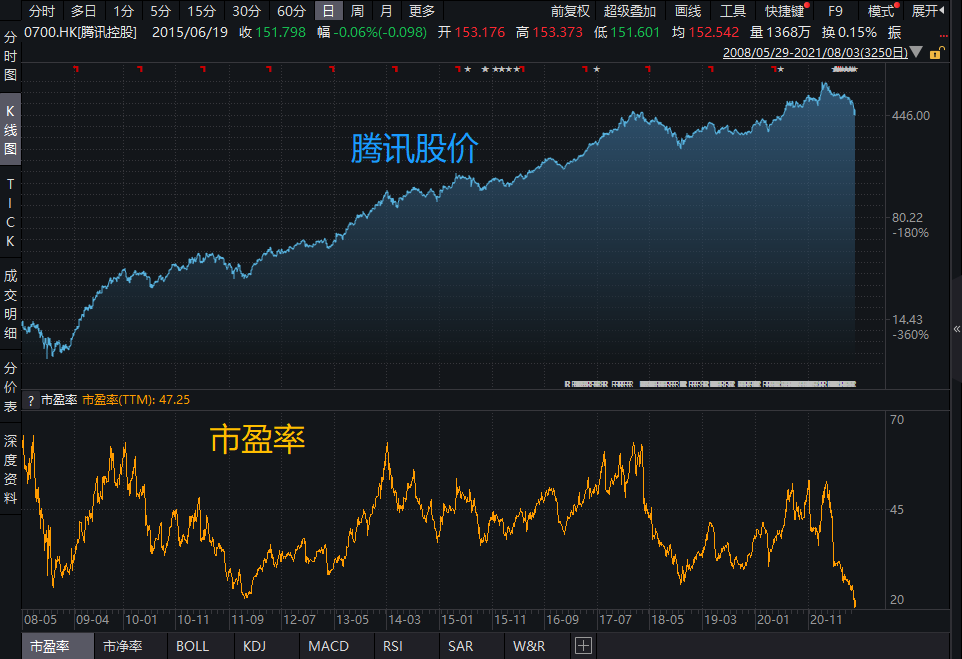Viewport: 962px width, 659px height.
Task: Open the 深度资料 sidebar panel
Action: (x=10, y=469)
